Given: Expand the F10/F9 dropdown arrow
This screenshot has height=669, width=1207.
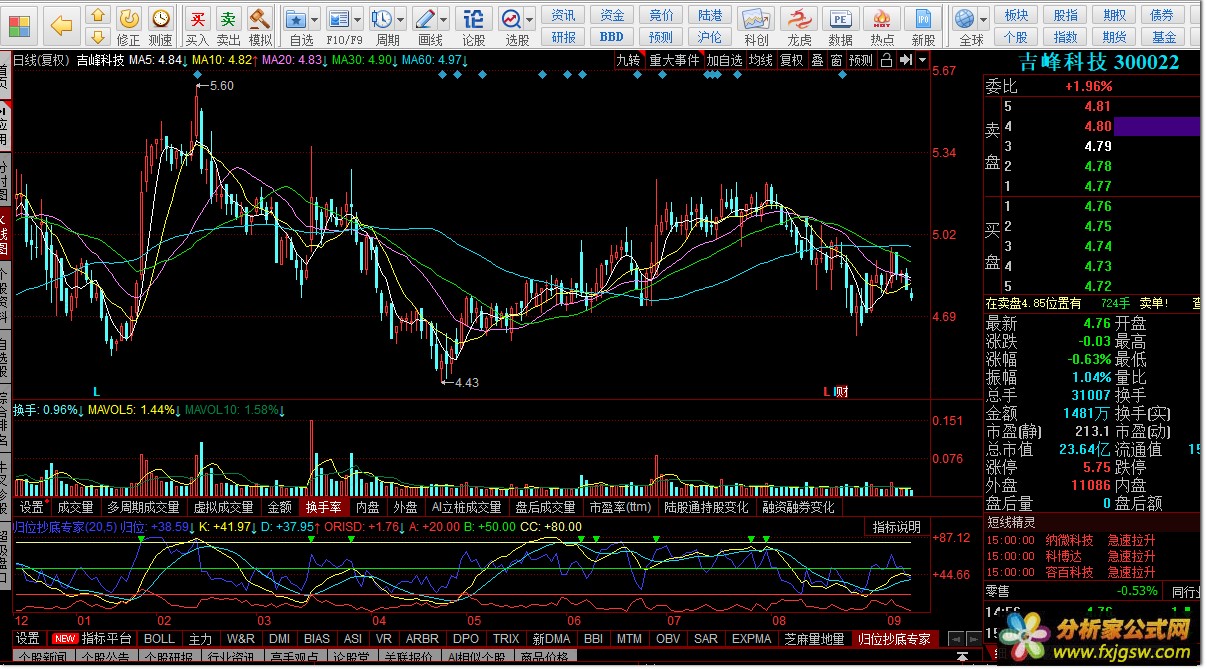Looking at the screenshot, I should click(x=357, y=19).
